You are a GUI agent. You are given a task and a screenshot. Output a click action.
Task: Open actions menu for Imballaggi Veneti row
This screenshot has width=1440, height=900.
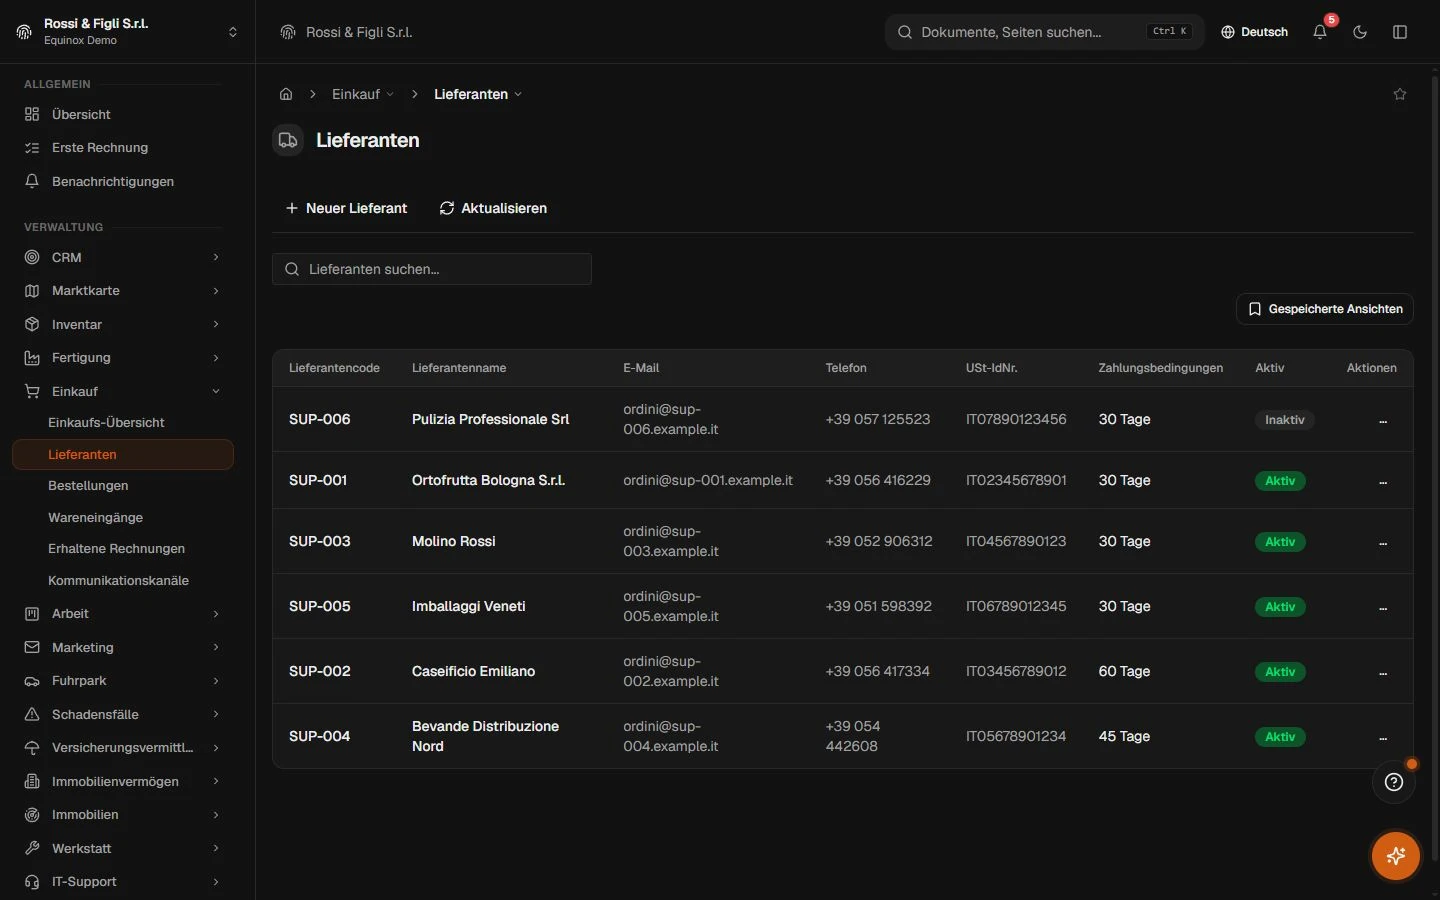pos(1383,607)
